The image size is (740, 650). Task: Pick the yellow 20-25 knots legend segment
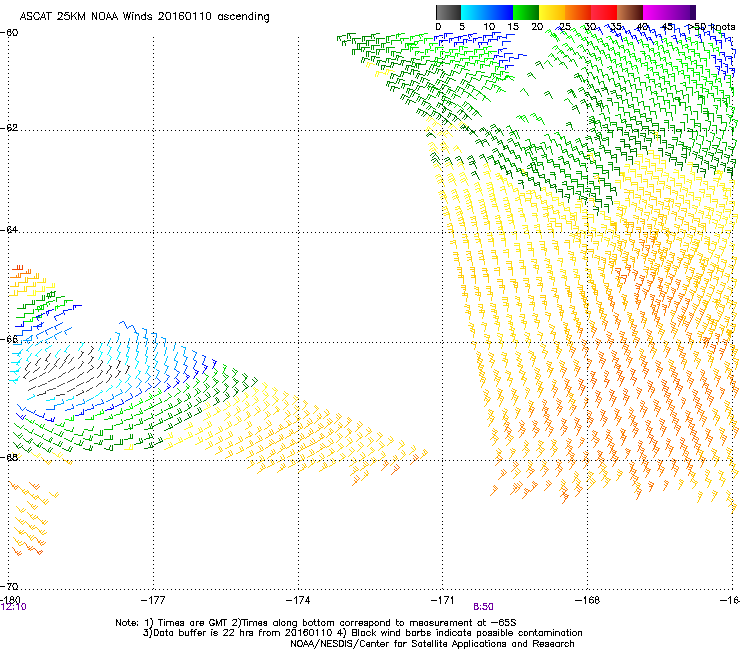[x=552, y=12]
